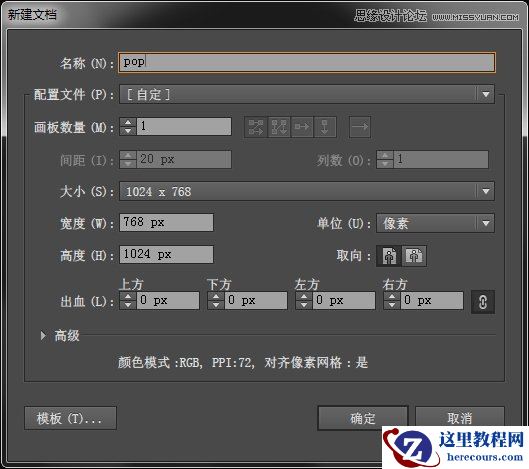
Task: Choose portrait orientation icon
Action: (x=389, y=256)
